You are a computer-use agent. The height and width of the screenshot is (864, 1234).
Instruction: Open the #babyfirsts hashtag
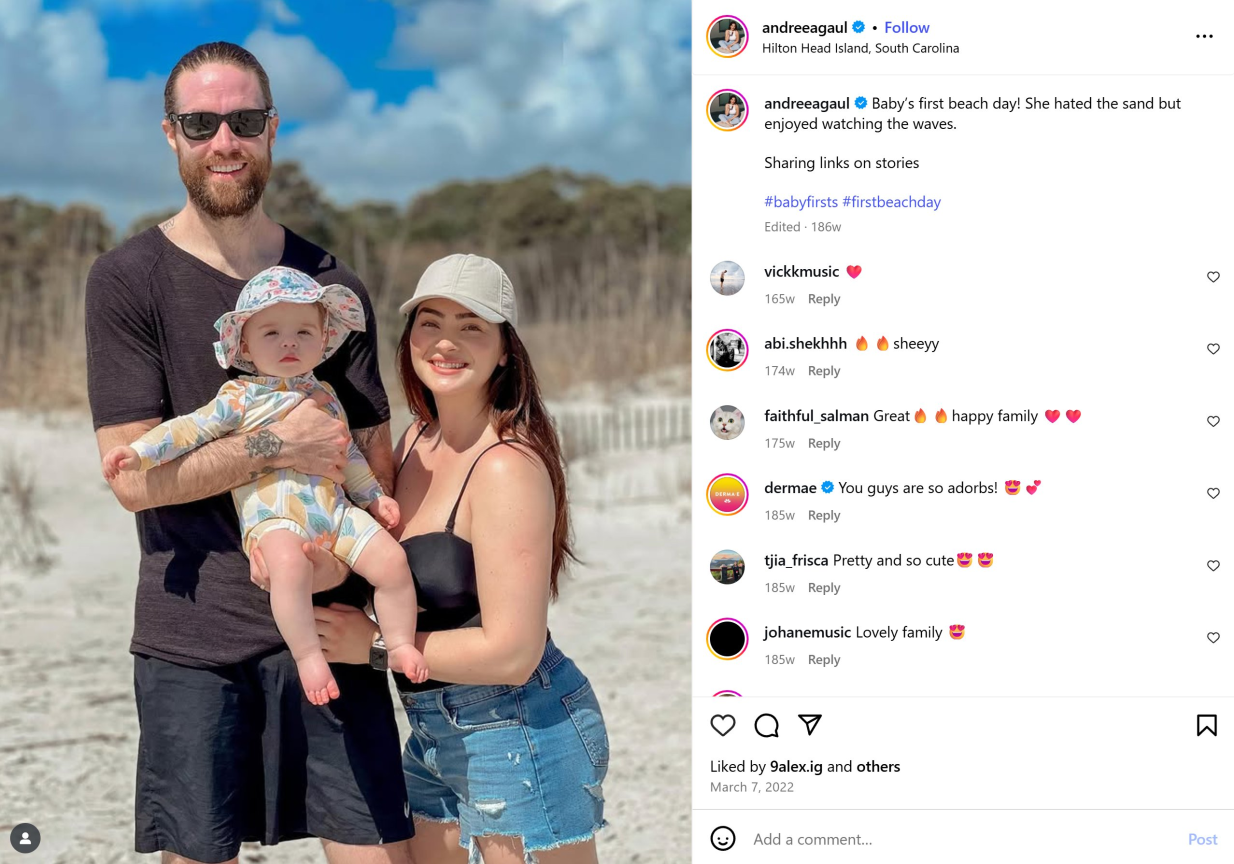coord(801,201)
